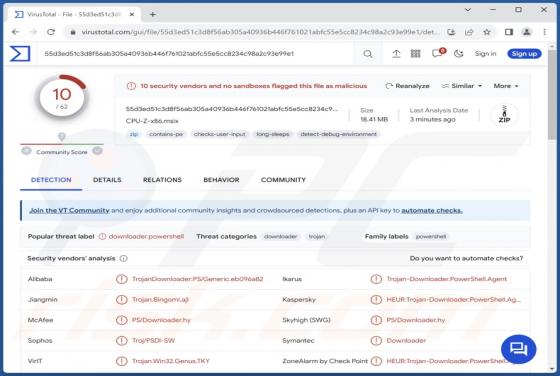Click the hash search input field
The height and width of the screenshot is (376, 560).
tap(196, 54)
